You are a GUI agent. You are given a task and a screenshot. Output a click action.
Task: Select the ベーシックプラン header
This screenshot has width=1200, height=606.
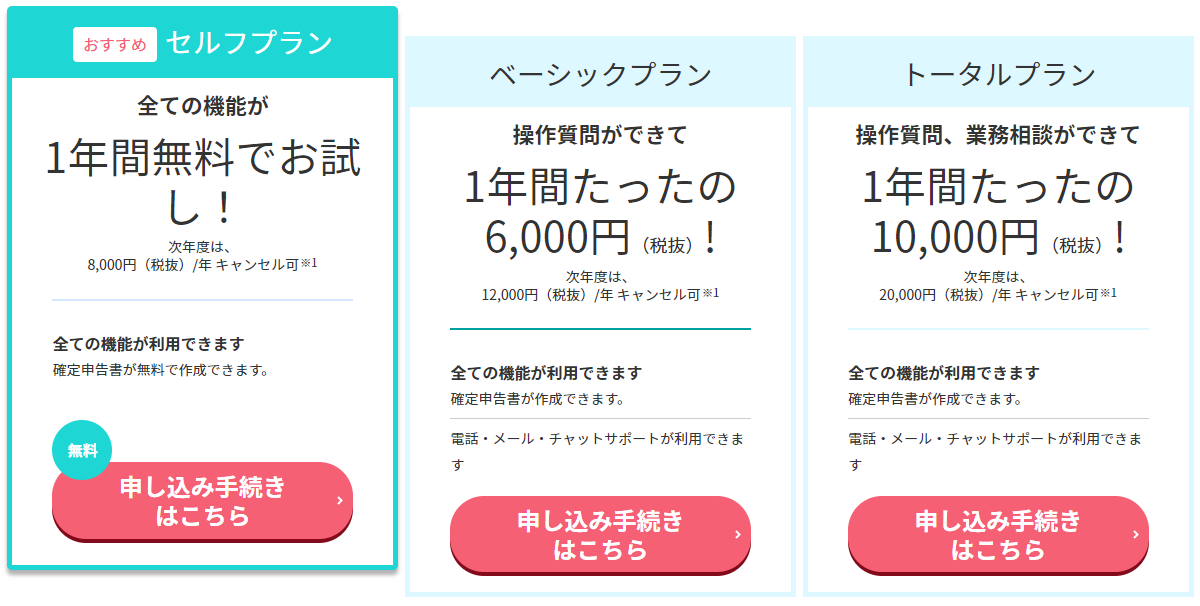600,75
